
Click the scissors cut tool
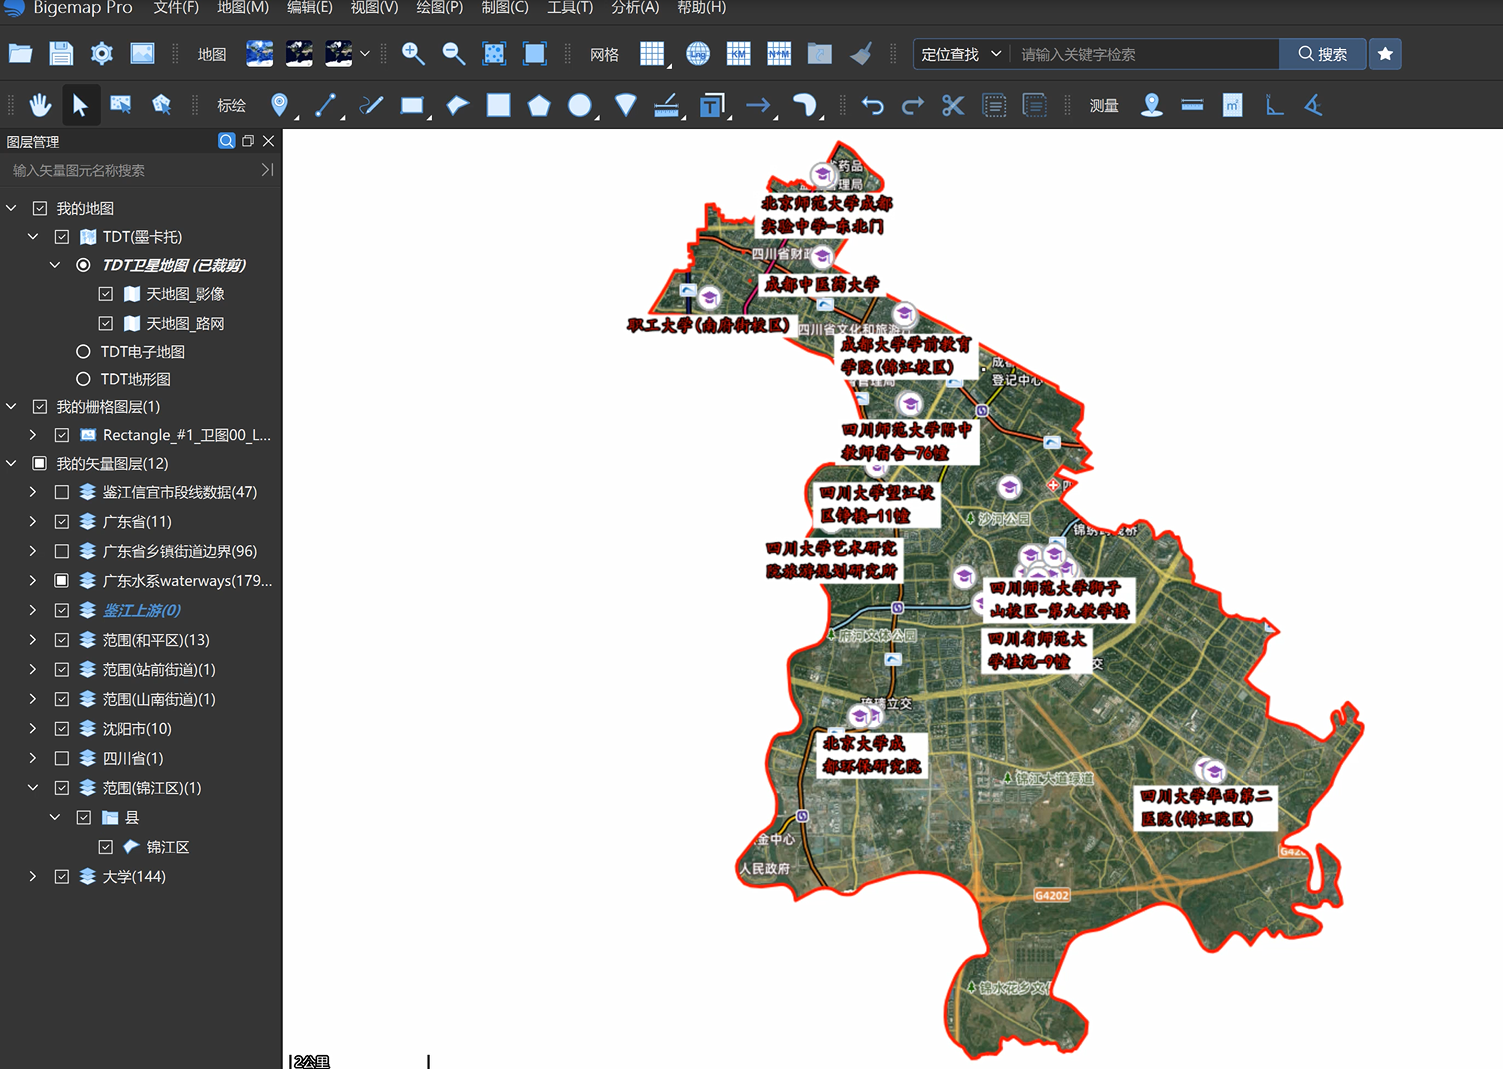point(953,105)
